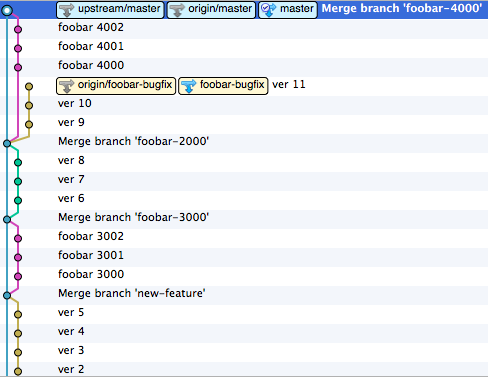The height and width of the screenshot is (377, 488).
Task: Select the commit message "ver 5"
Action: tap(71, 313)
